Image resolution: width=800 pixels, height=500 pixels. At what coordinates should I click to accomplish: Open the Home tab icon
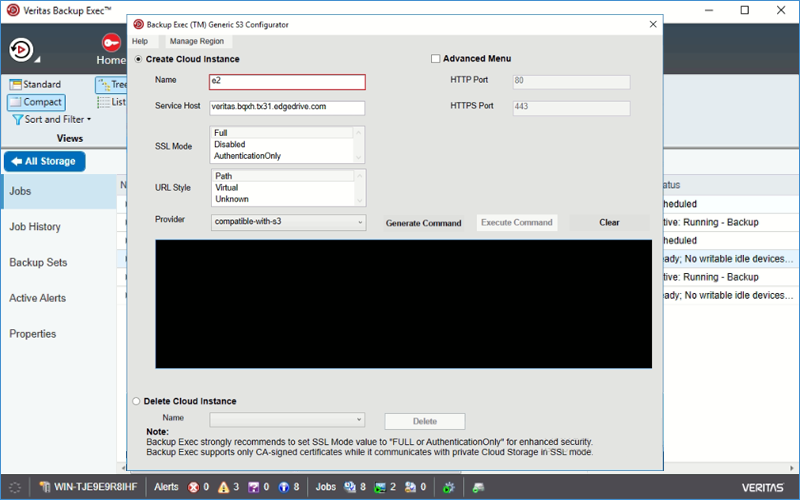click(x=111, y=43)
